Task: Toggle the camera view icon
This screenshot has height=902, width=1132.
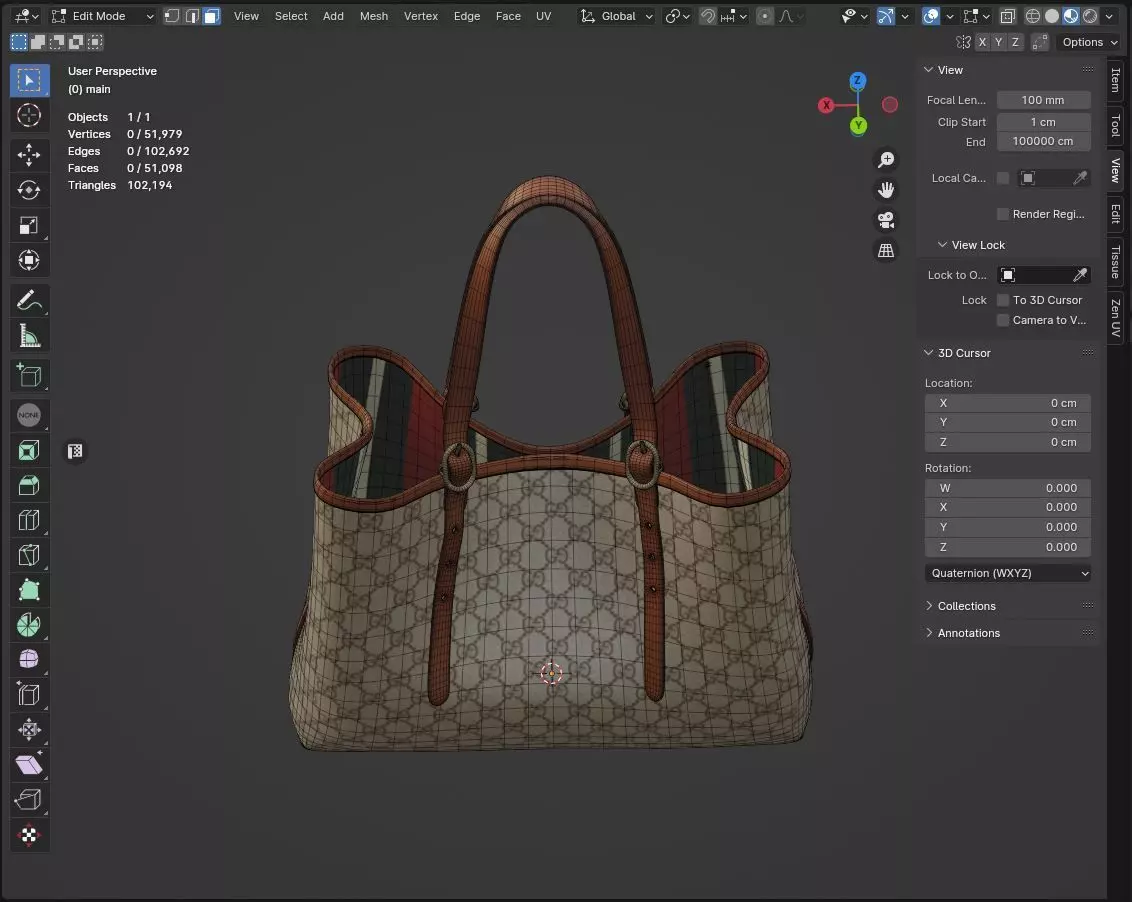Action: pos(886,220)
